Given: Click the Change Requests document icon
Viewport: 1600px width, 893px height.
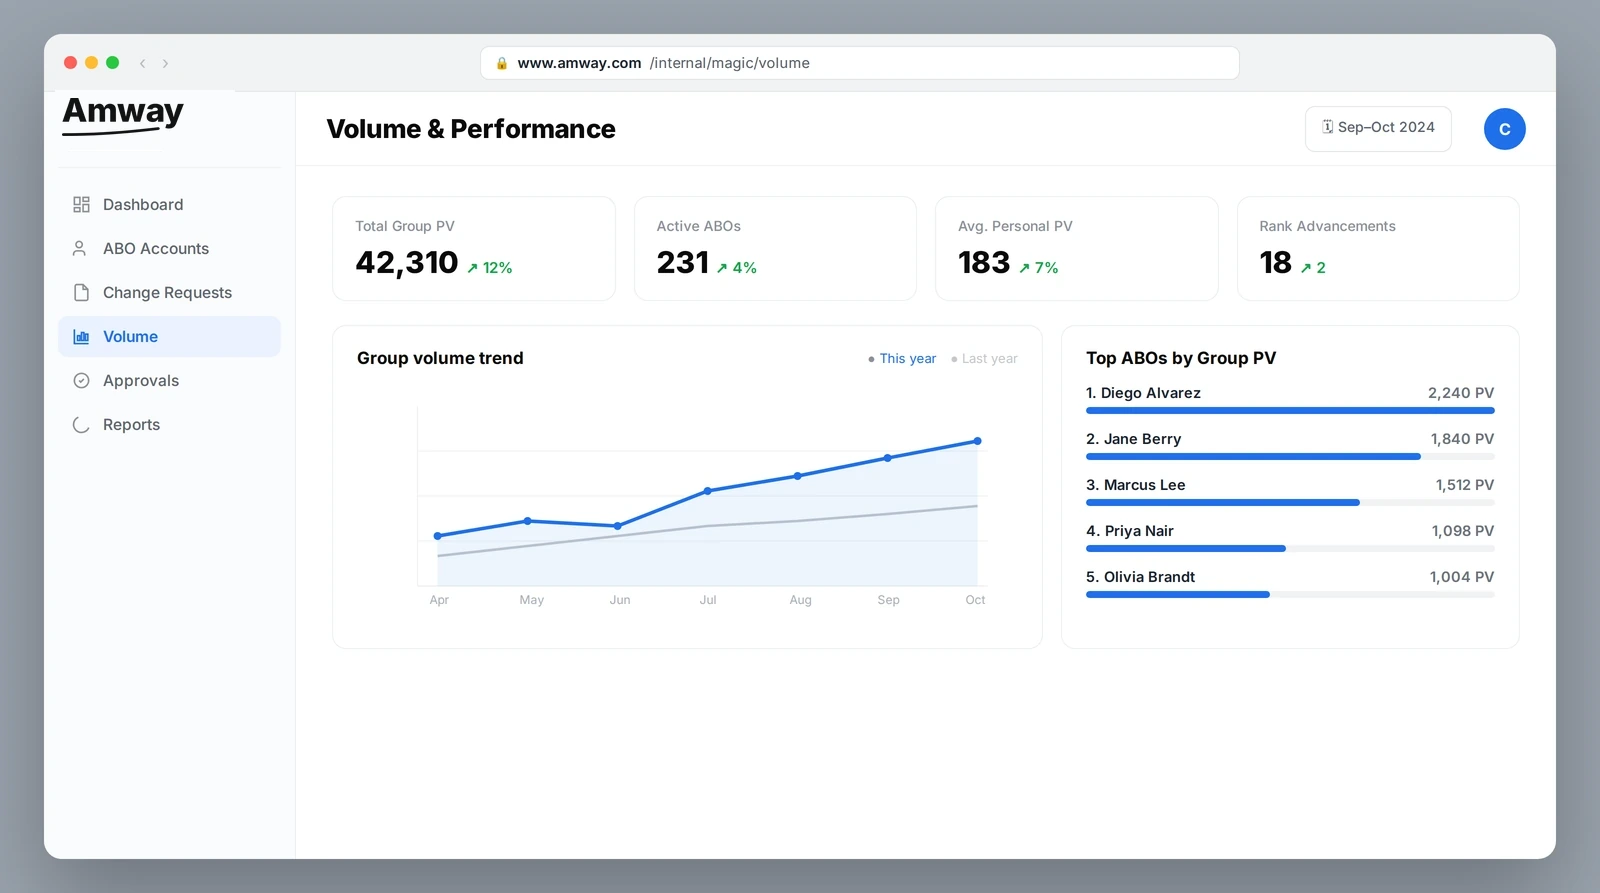Looking at the screenshot, I should 81,292.
